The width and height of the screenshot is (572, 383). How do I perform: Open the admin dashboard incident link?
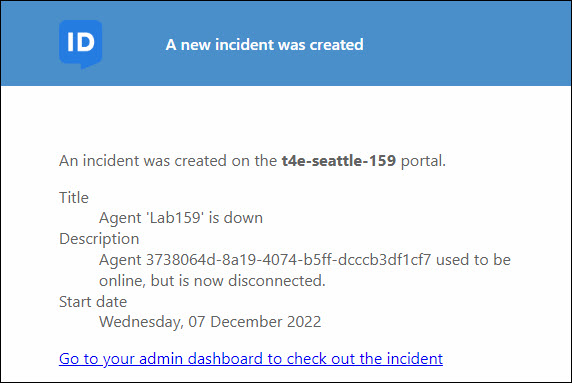[251, 359]
